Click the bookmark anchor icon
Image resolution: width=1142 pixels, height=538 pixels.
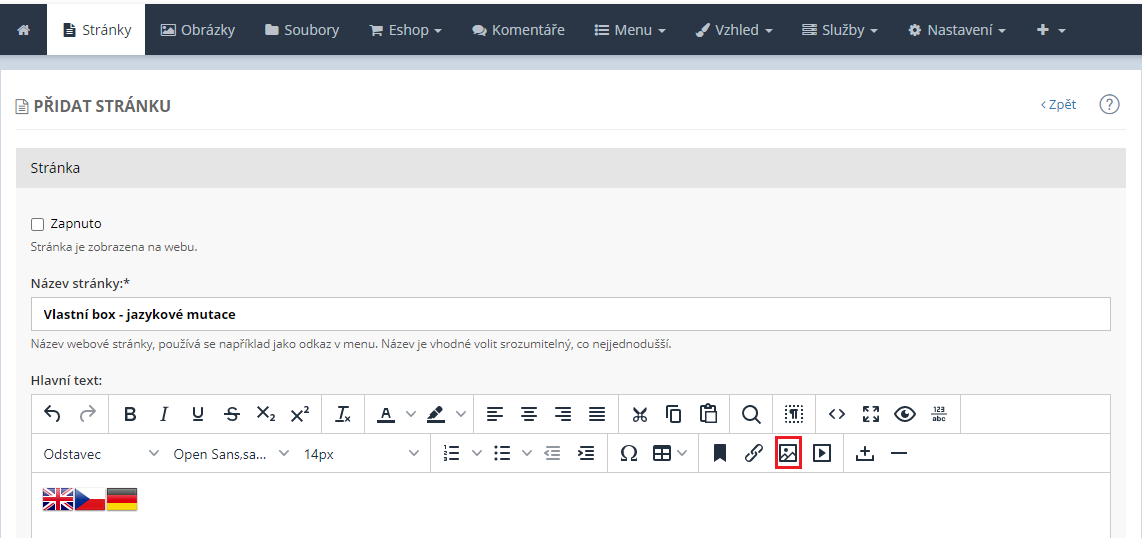(719, 453)
